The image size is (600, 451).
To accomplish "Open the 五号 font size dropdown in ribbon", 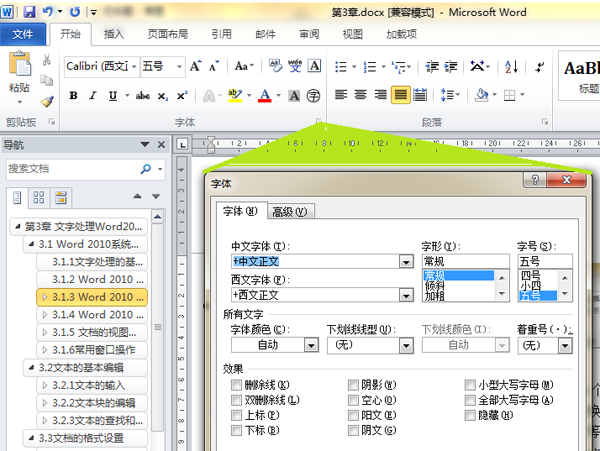I will pos(179,67).
